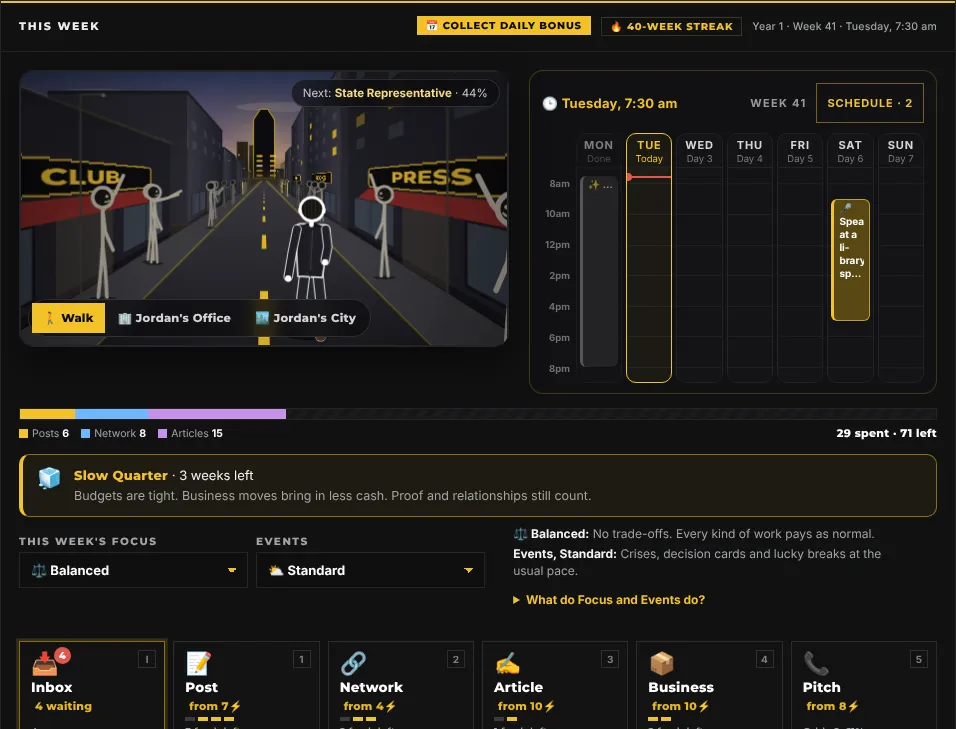This screenshot has width=956, height=729.
Task: Click the yellow Posts segment of the energy bar
Action: coord(48,414)
